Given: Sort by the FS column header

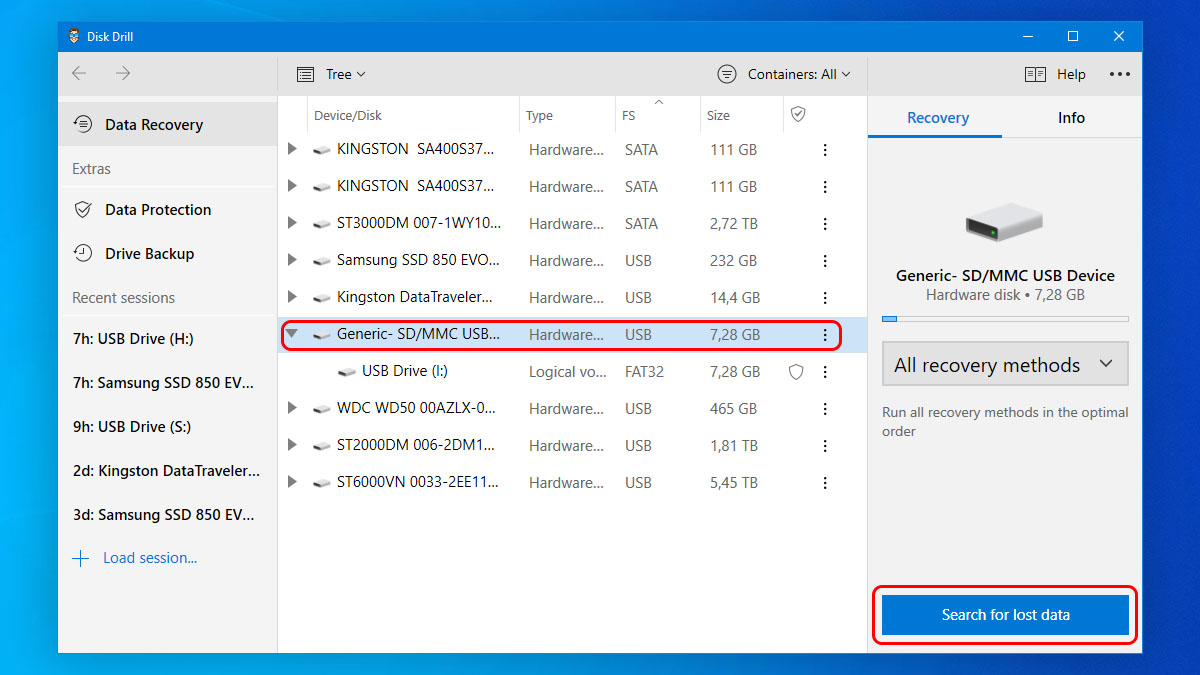Looking at the screenshot, I should click(x=628, y=116).
